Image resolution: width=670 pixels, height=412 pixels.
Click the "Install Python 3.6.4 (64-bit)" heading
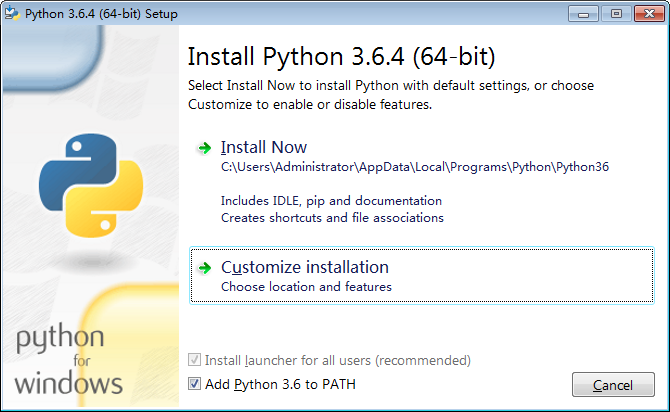point(341,53)
